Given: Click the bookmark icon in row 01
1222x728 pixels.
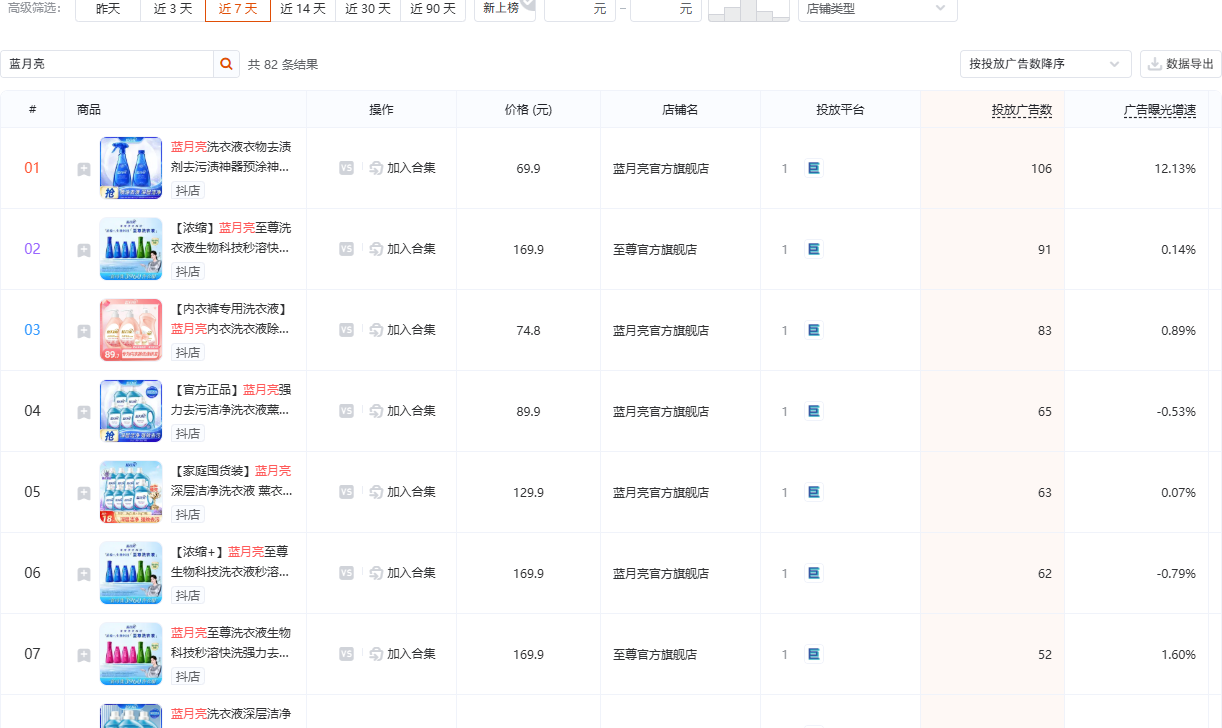Looking at the screenshot, I should pos(84,169).
